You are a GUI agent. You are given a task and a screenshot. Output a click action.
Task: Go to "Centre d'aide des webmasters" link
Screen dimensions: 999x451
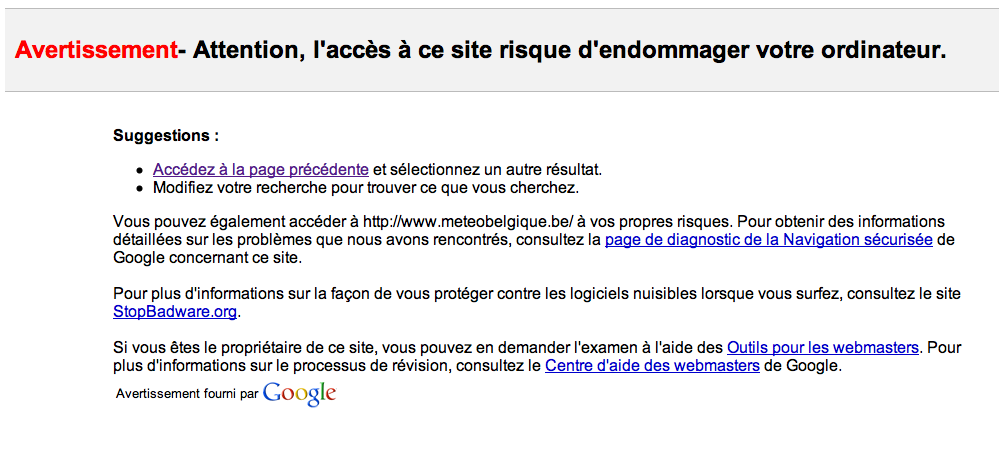pos(652,366)
